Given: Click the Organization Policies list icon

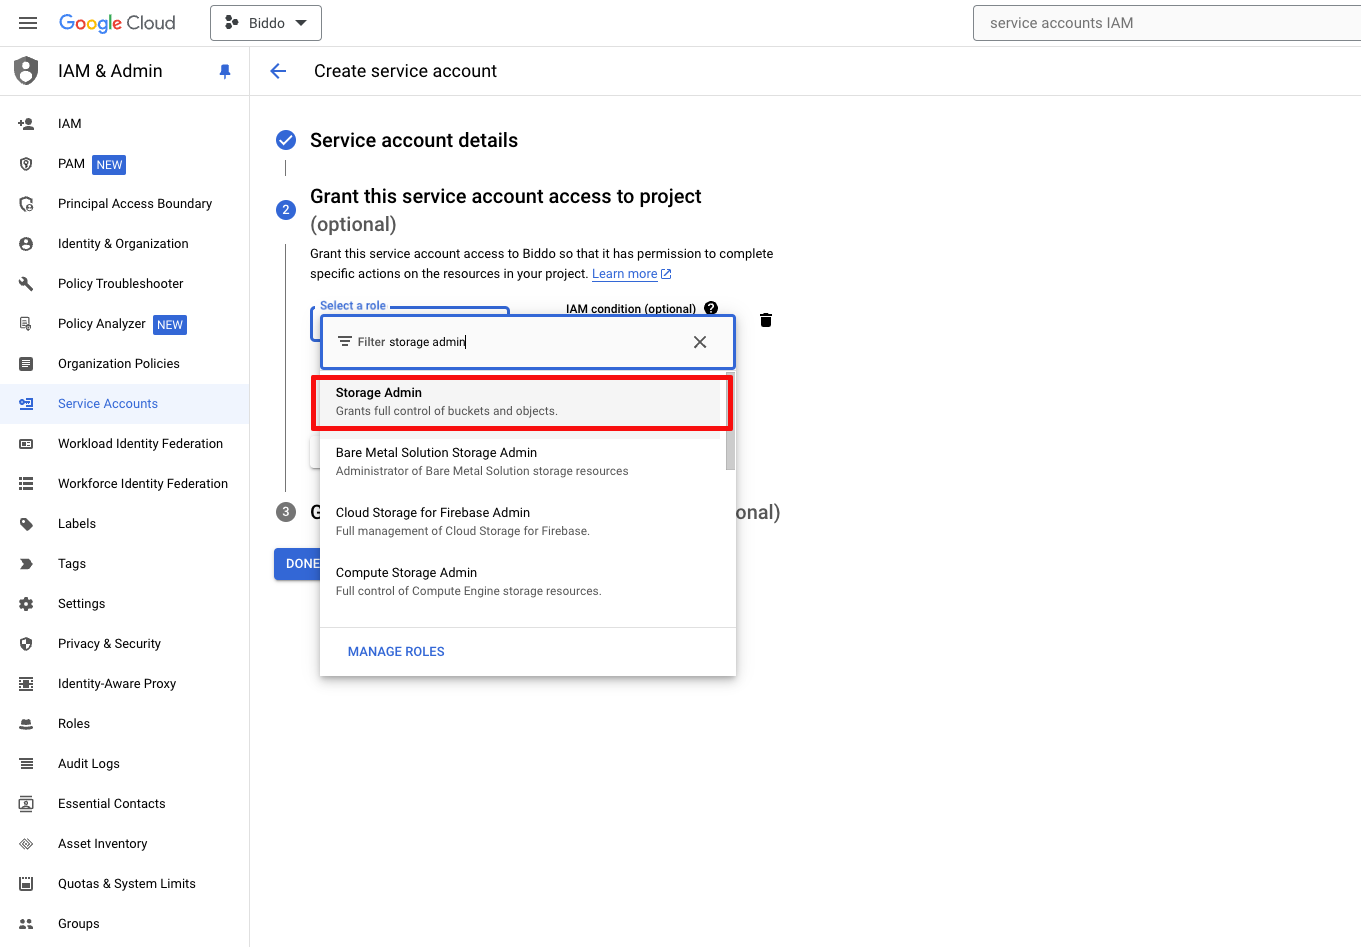Looking at the screenshot, I should tap(26, 364).
